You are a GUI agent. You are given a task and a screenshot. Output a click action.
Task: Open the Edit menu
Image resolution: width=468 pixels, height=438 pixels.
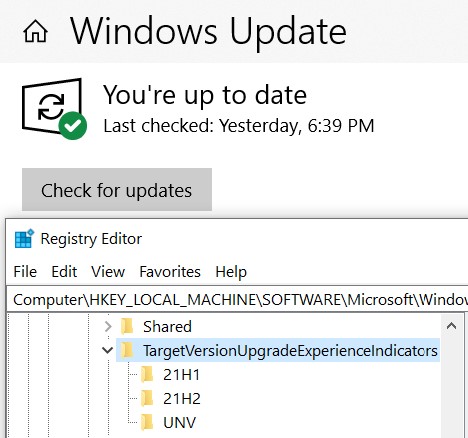tap(64, 272)
